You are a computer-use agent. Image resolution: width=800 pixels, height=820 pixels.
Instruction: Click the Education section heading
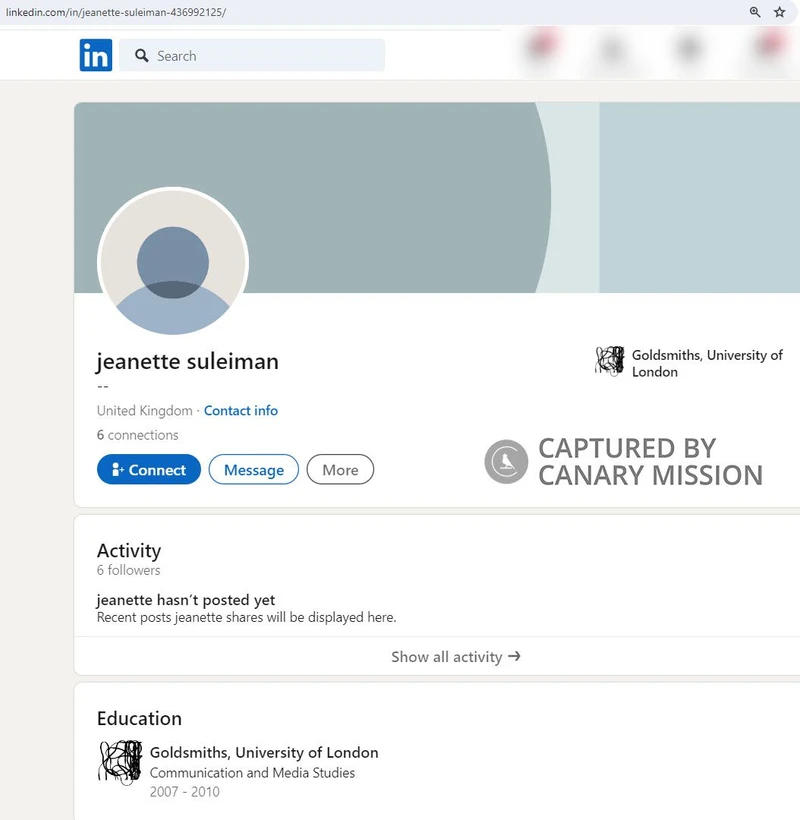(x=139, y=719)
